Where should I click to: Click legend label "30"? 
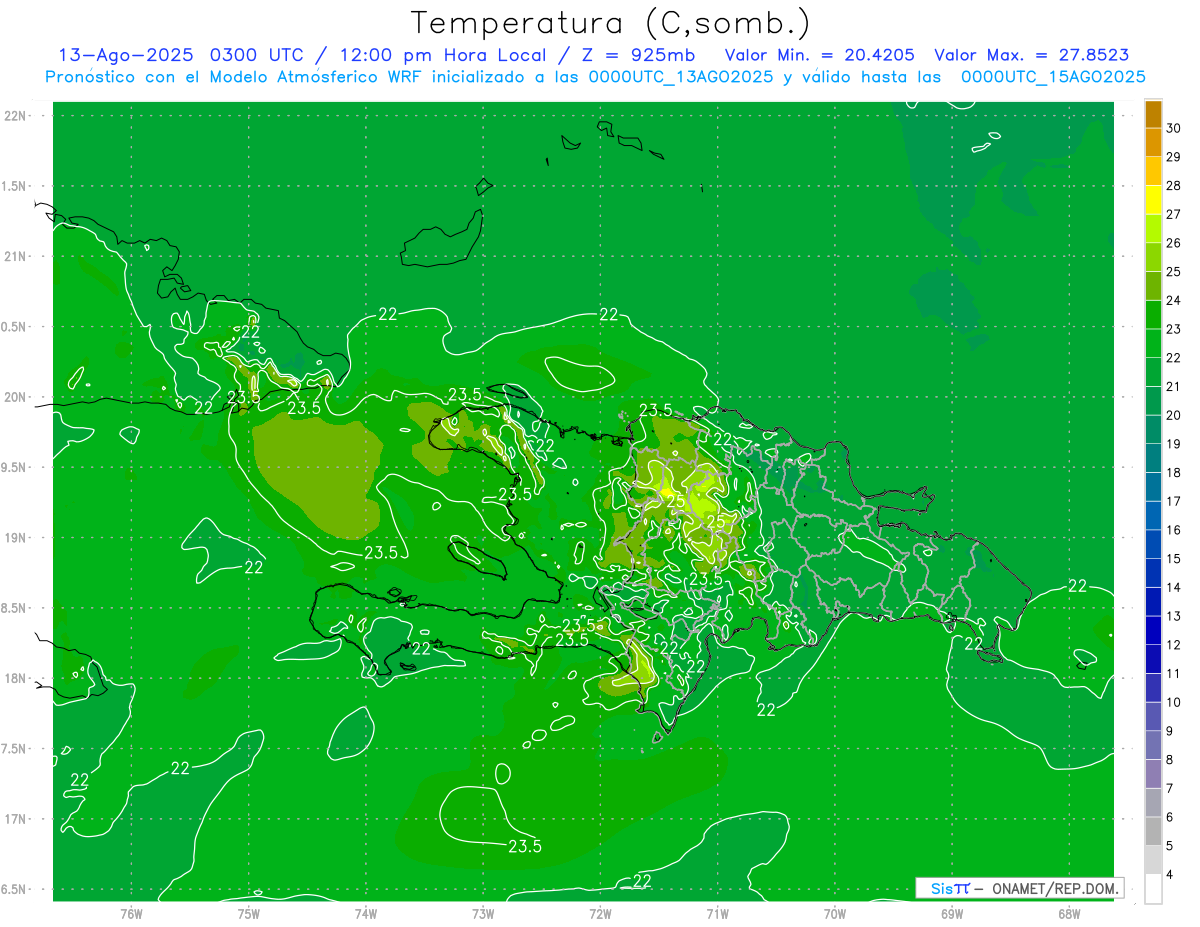coord(1173,128)
